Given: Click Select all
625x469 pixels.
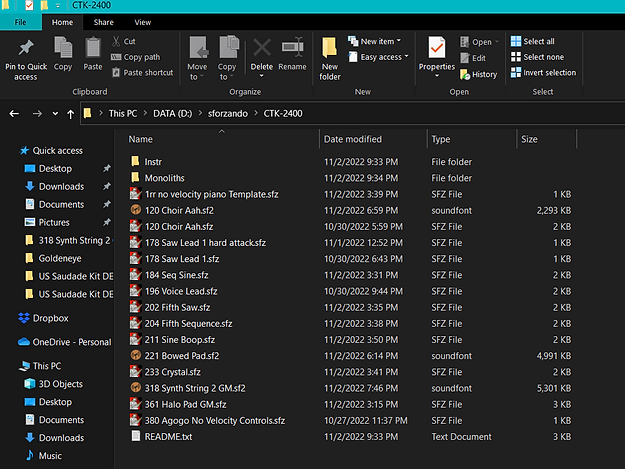Looking at the screenshot, I should (x=533, y=41).
